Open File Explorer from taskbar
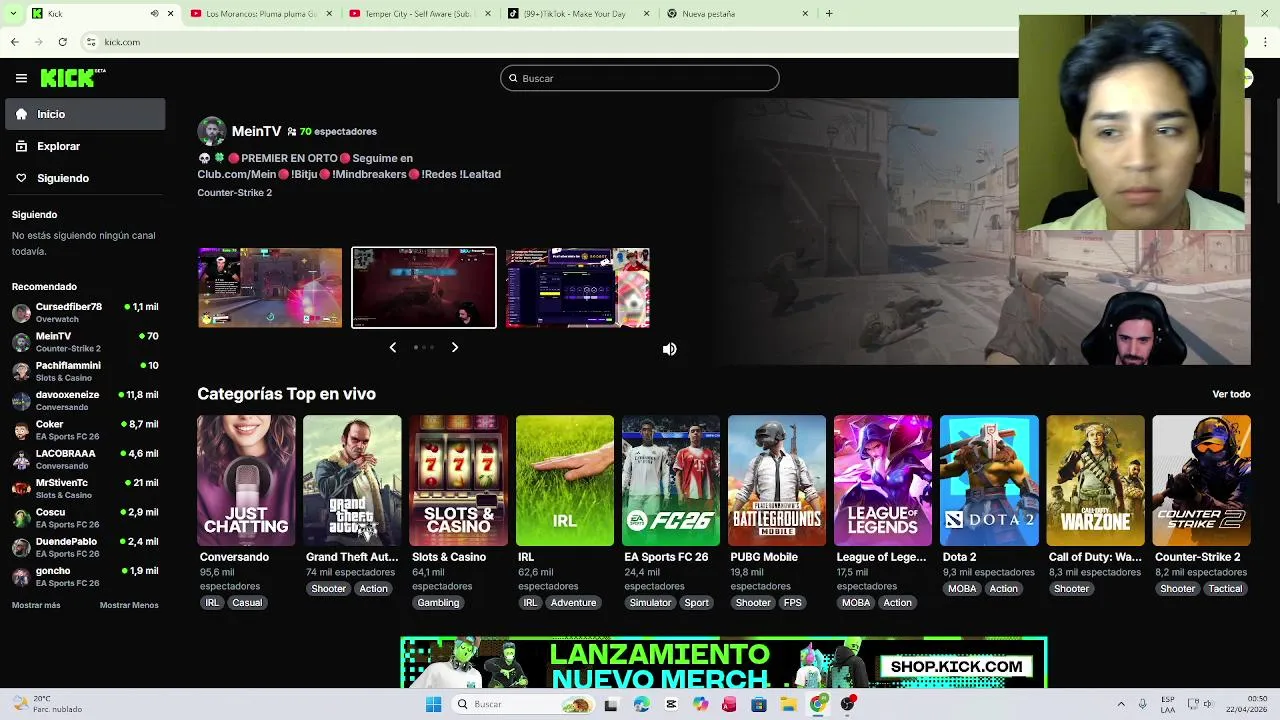The width and height of the screenshot is (1280, 720). point(788,704)
